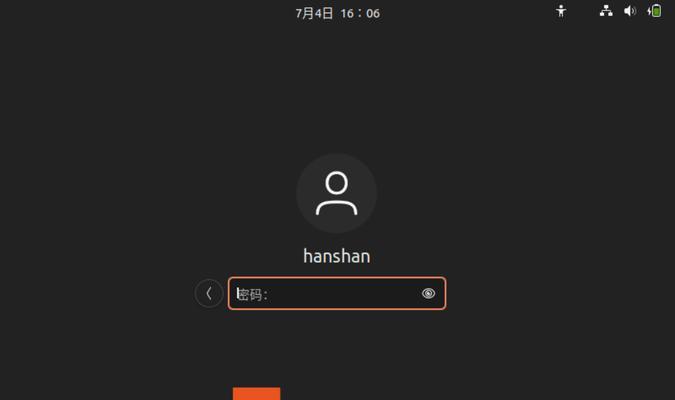Click the wired network status icon
675x400 pixels.
tap(606, 11)
